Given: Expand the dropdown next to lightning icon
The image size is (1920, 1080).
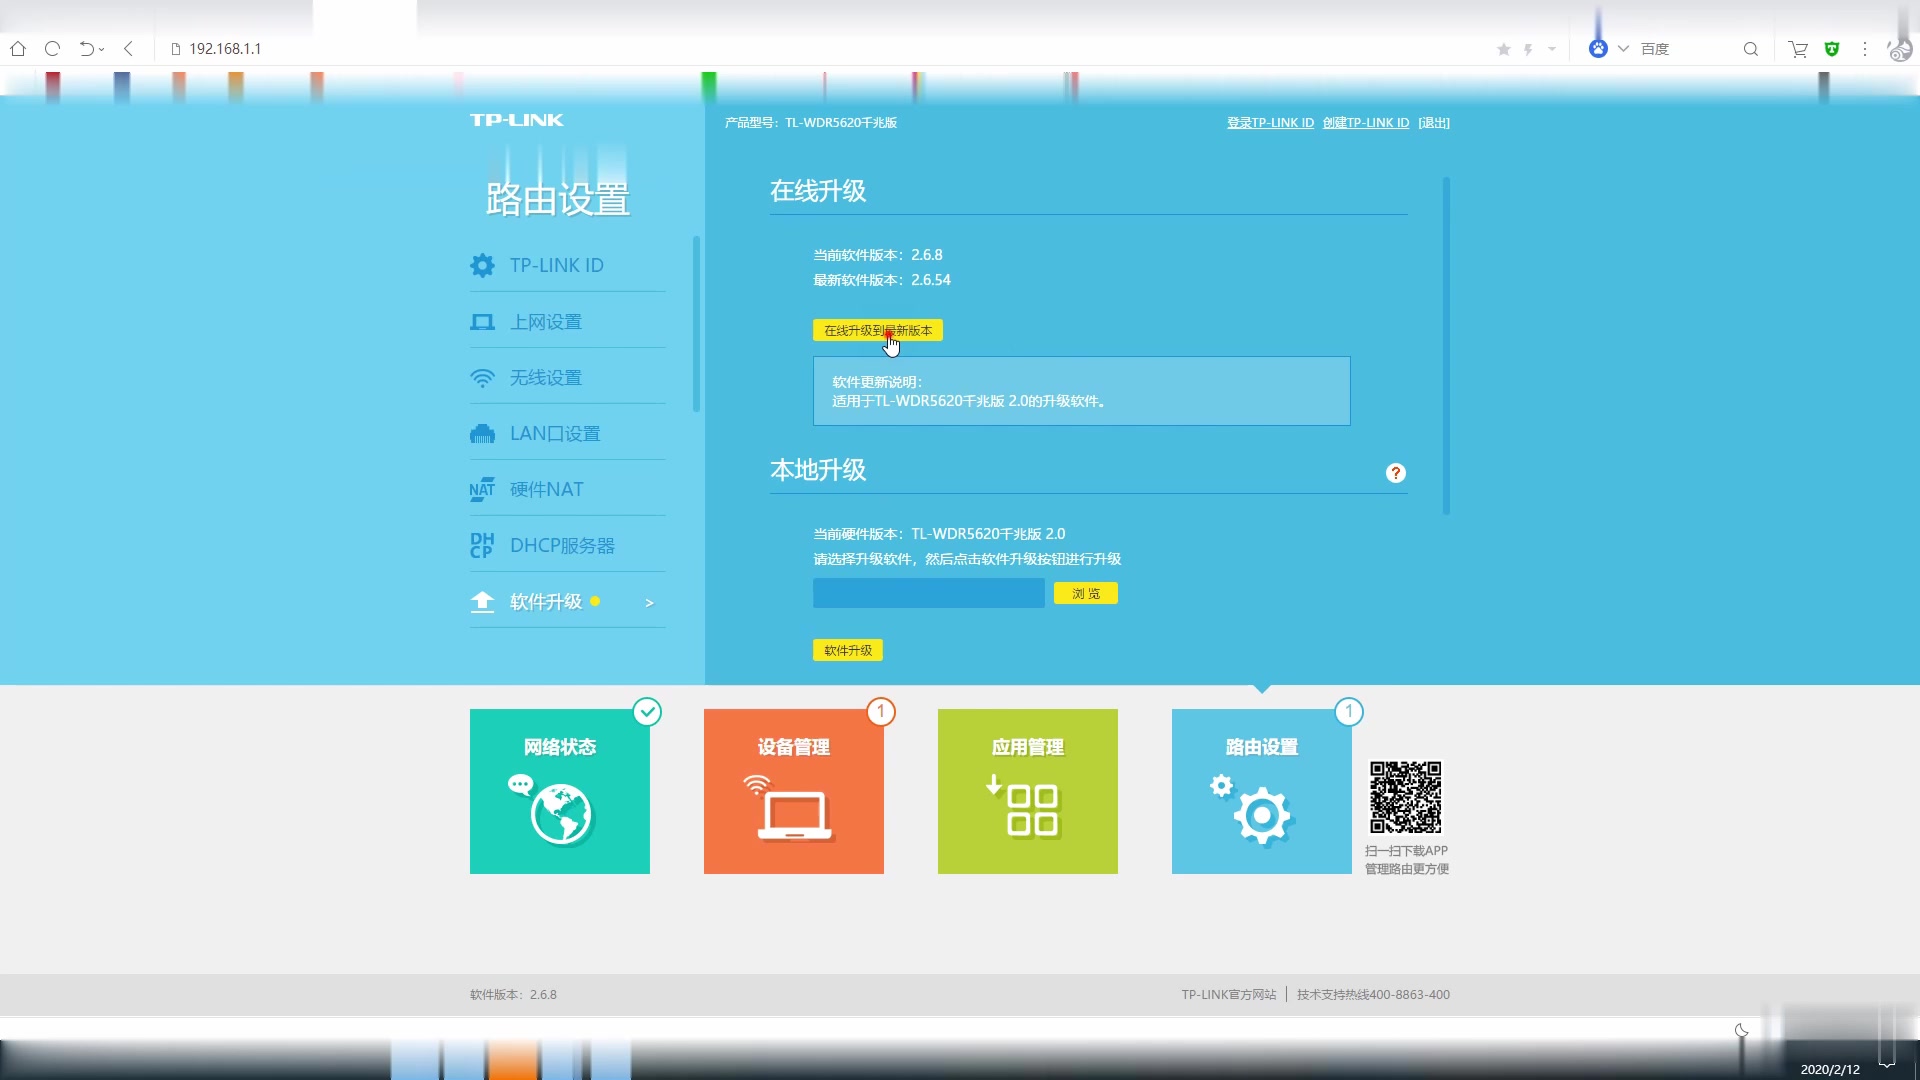Looking at the screenshot, I should pyautogui.click(x=1552, y=49).
